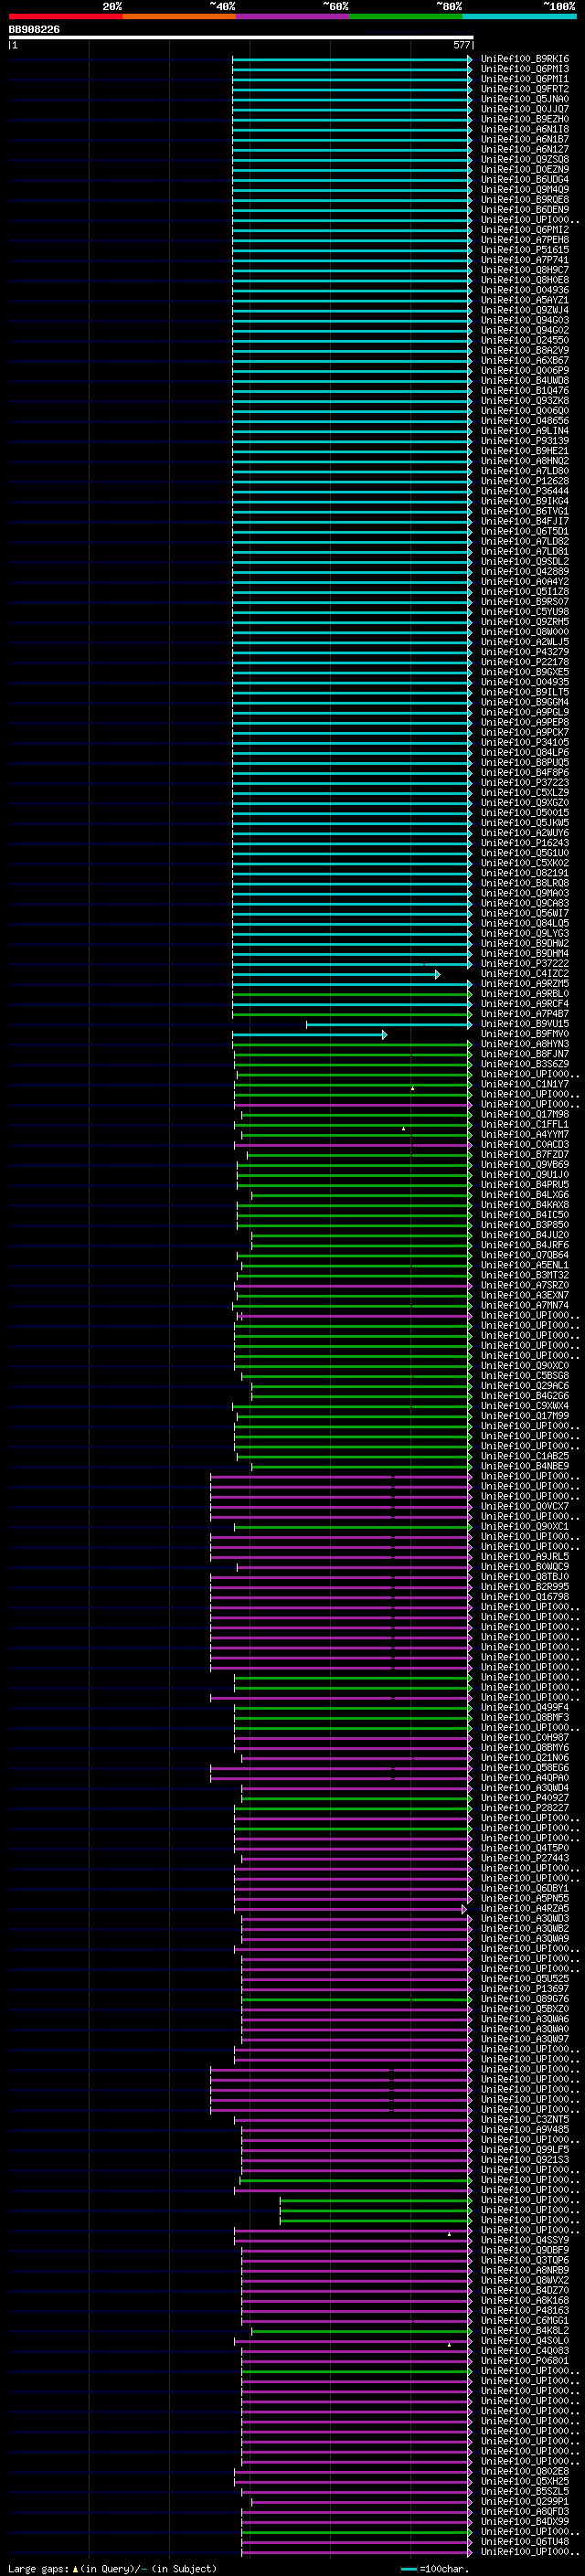Click the red 20% identity color segment
Screen dimensions: 585x2576
pos(65,16)
